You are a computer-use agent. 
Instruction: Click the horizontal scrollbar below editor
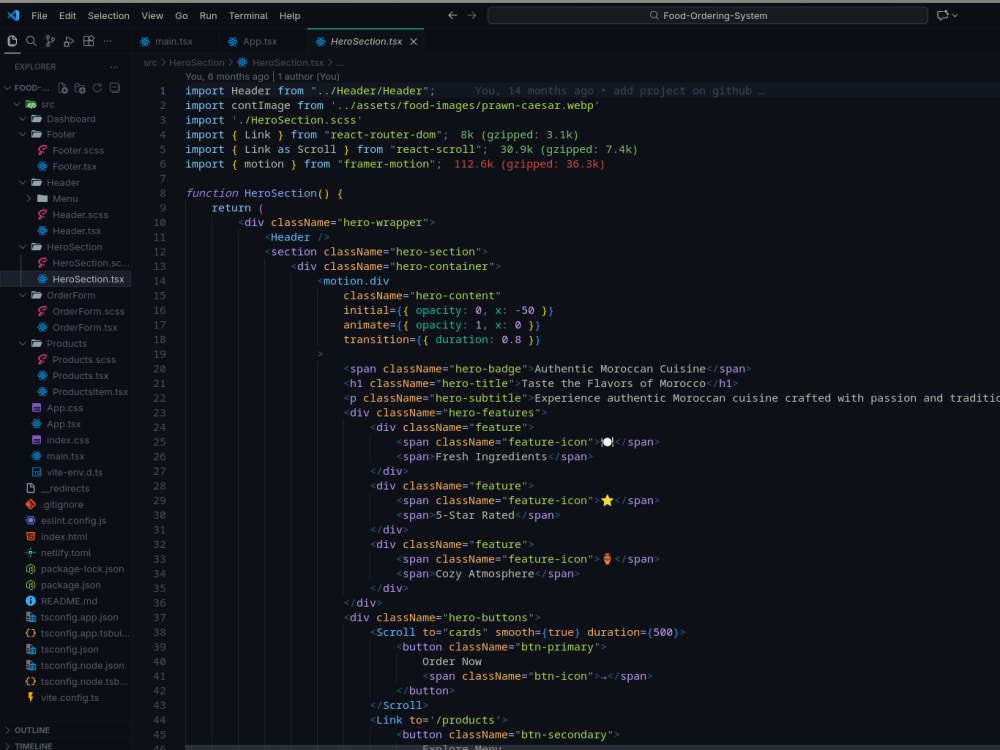[x=592, y=747]
